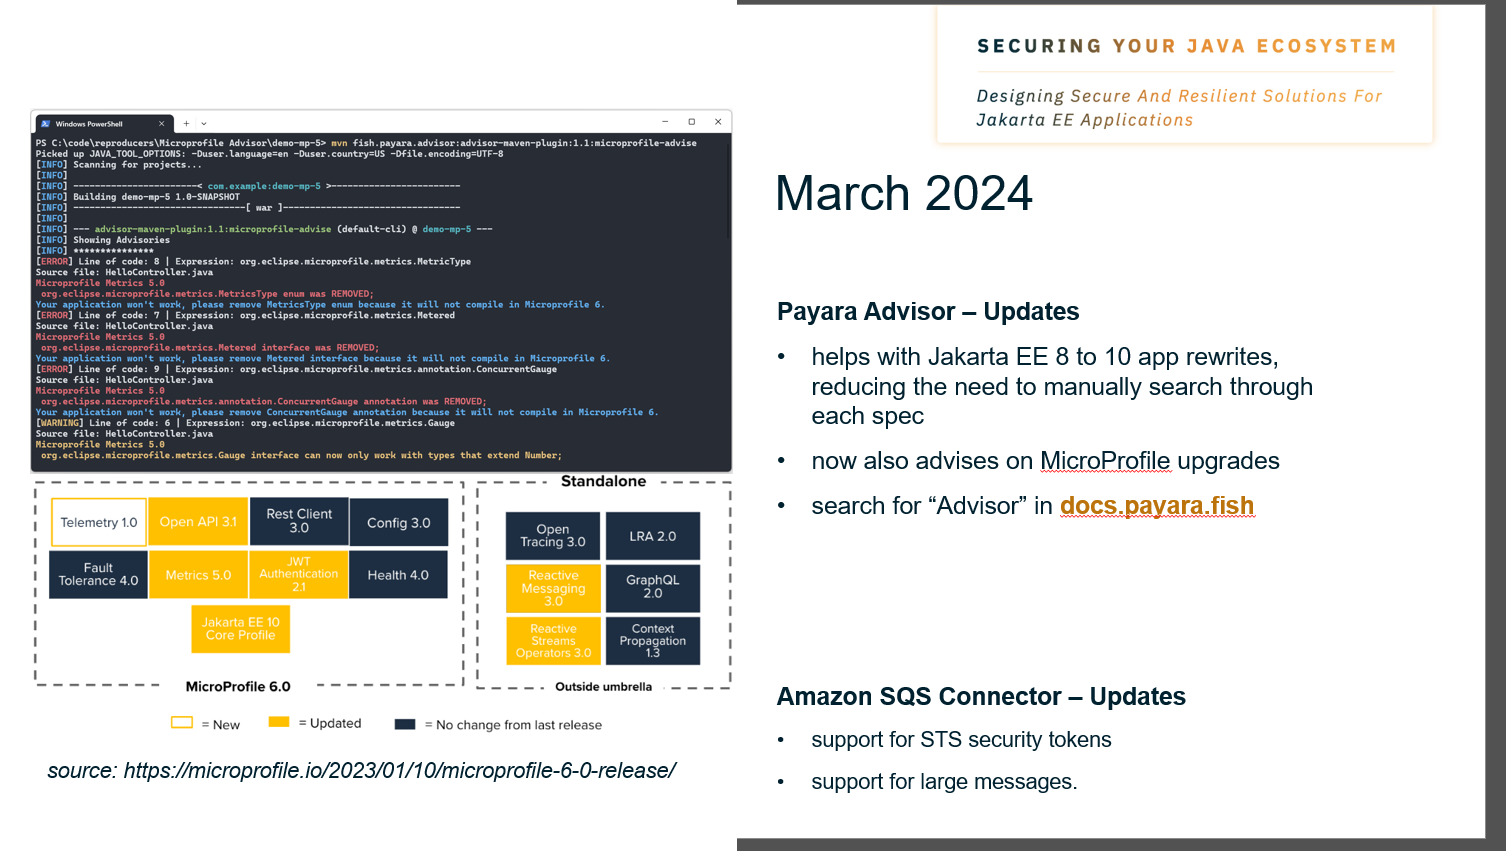1506x851 pixels.
Task: Select the Windows PowerShell tab
Action: coord(95,124)
